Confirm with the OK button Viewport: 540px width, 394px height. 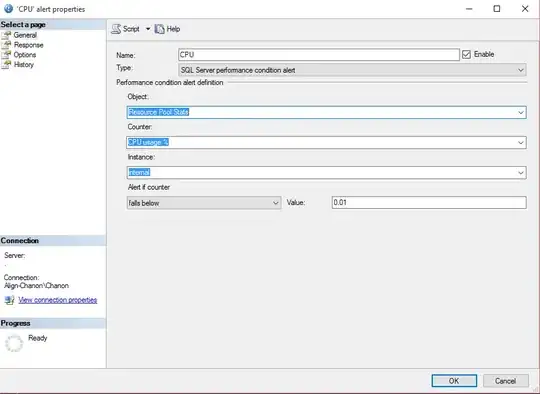[454, 381]
